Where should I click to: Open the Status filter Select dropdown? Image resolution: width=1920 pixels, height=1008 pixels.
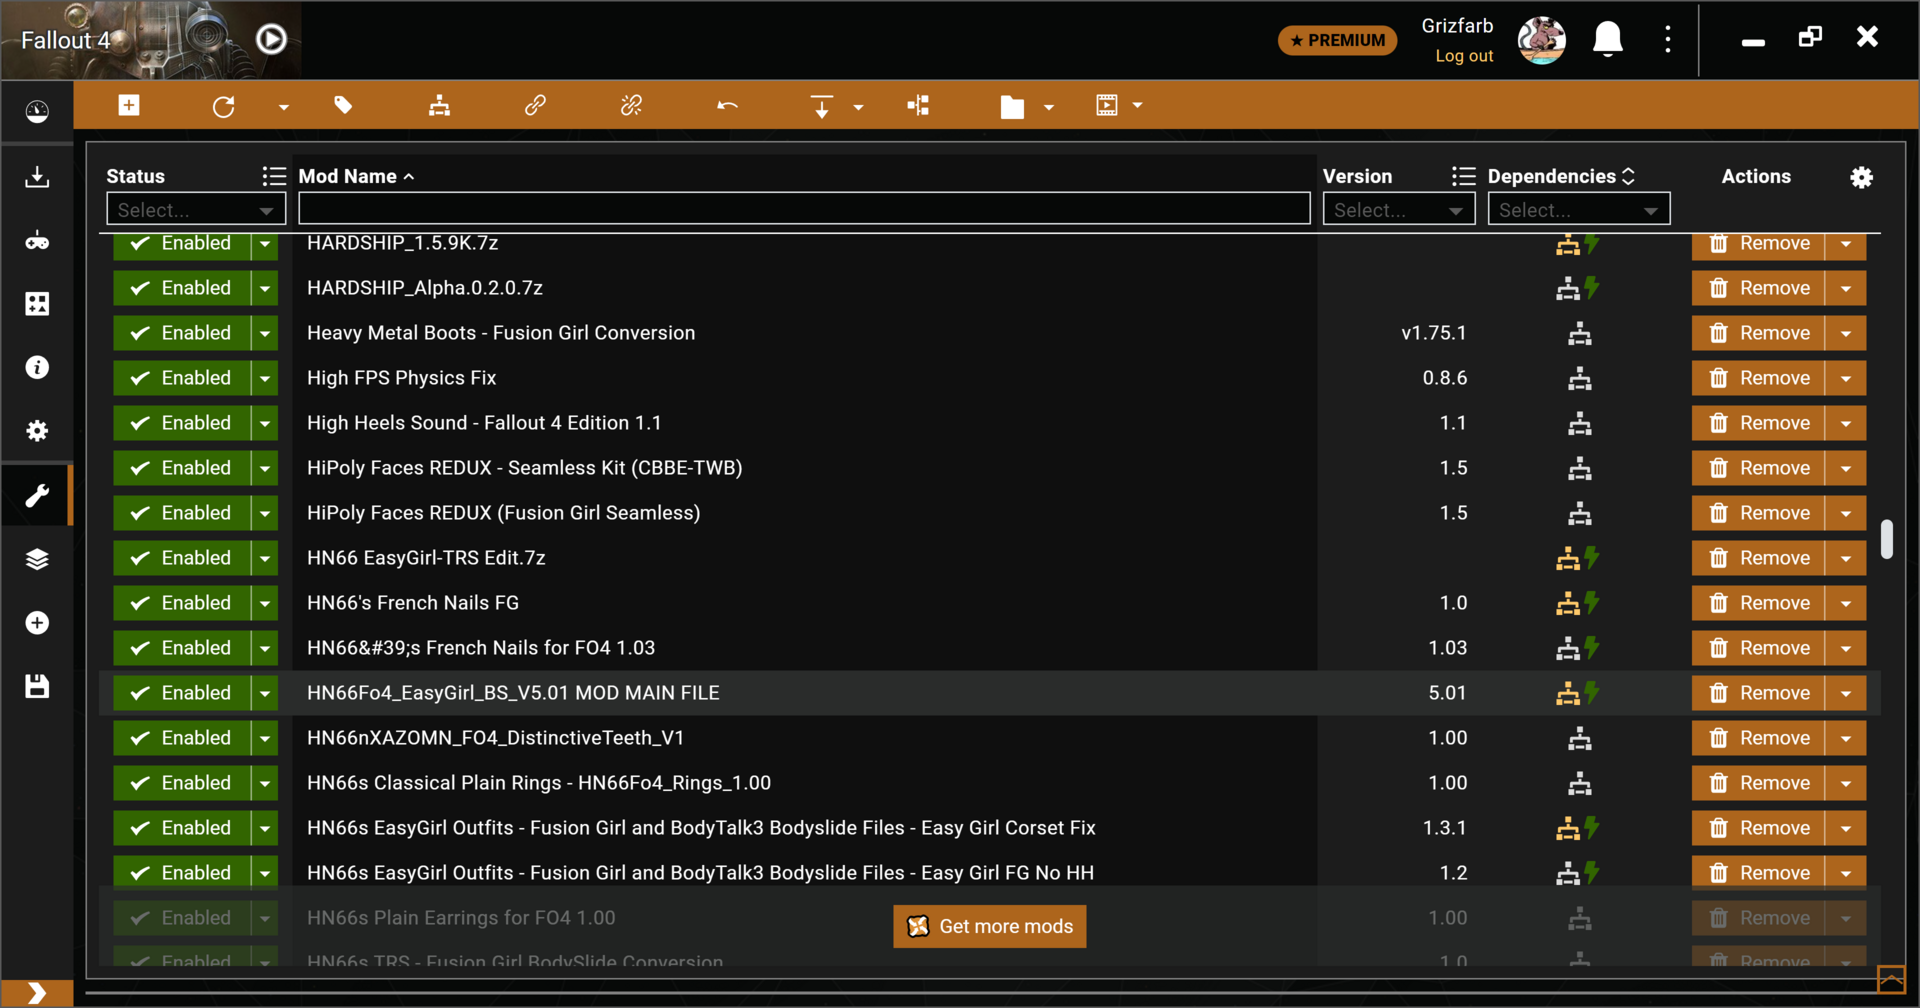[196, 210]
